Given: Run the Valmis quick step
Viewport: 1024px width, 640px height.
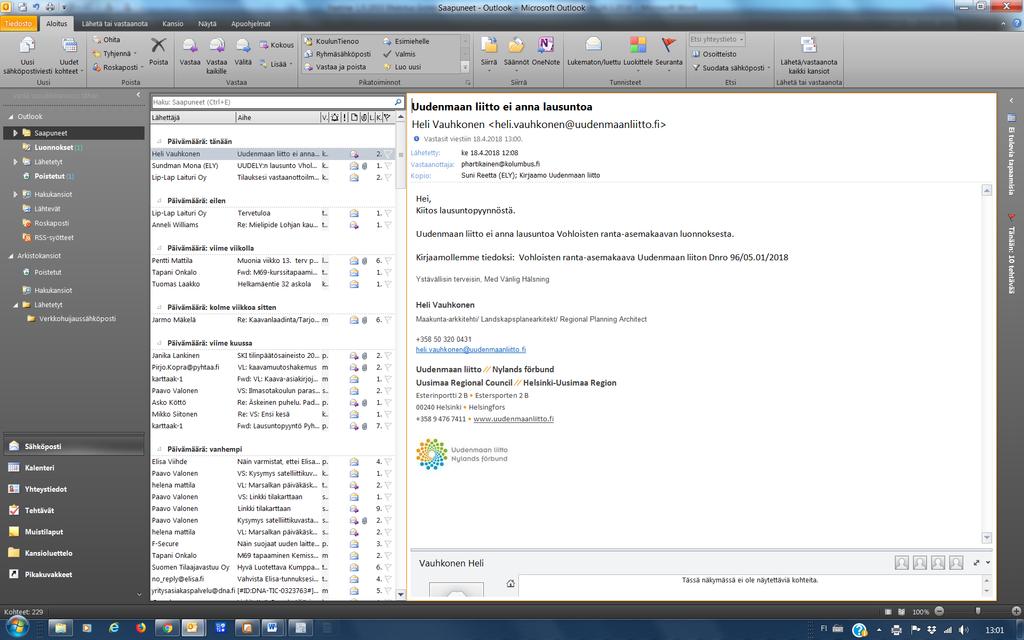Looking at the screenshot, I should 400,54.
